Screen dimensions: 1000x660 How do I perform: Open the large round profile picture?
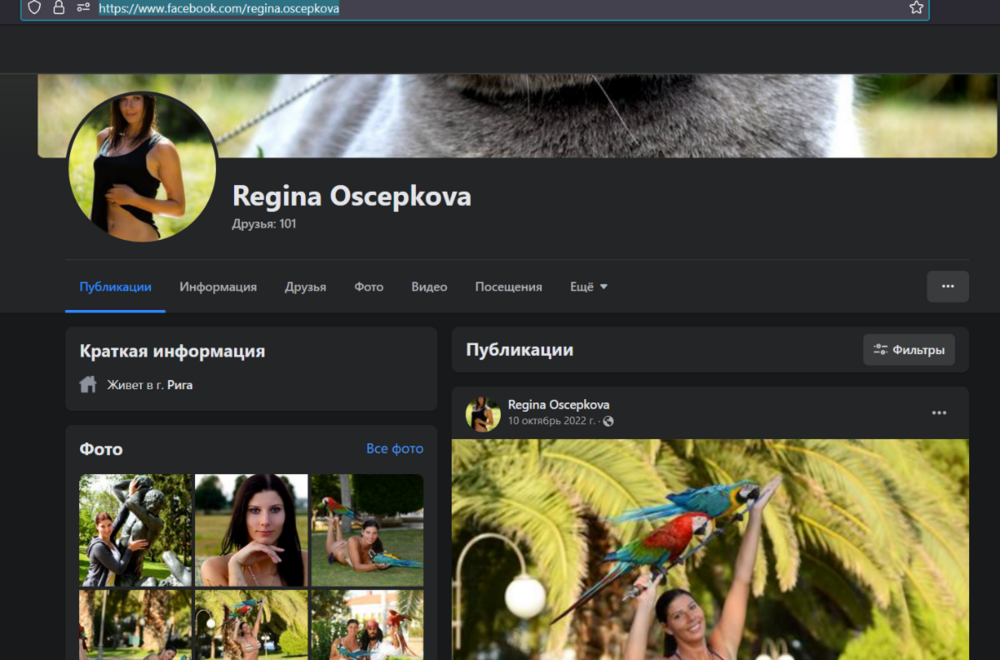tap(142, 167)
